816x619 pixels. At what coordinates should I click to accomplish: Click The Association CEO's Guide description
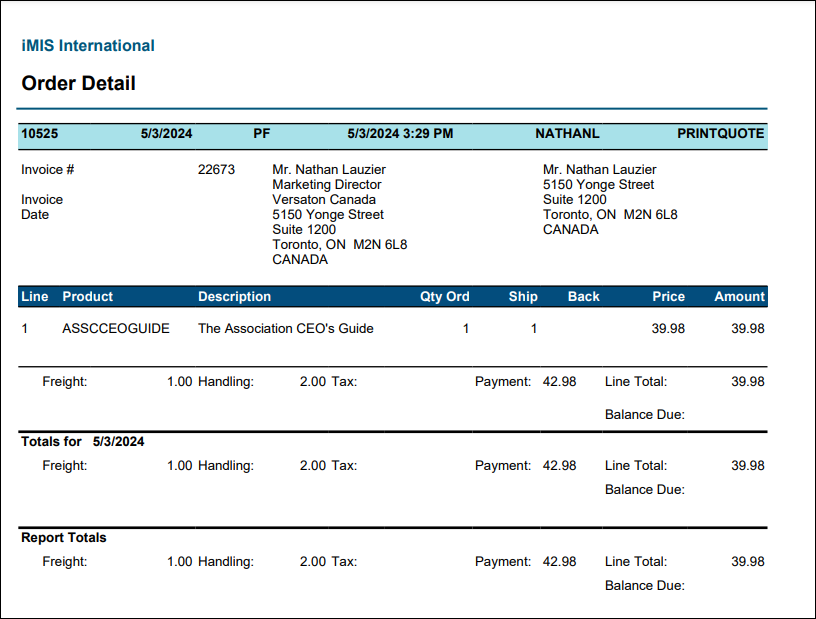(286, 329)
